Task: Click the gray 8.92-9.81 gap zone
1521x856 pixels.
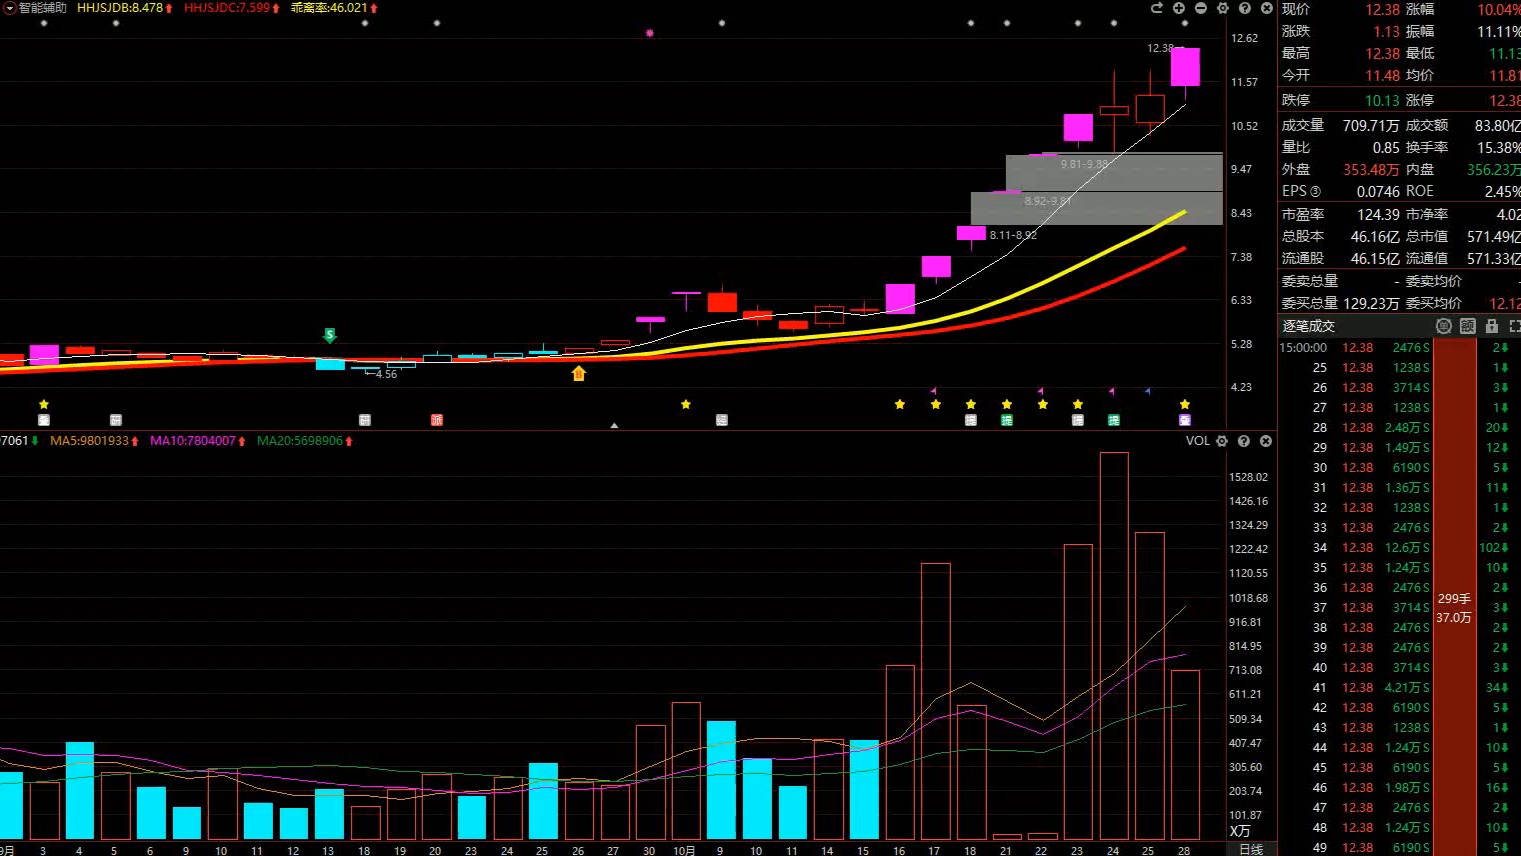Action: pos(1096,208)
